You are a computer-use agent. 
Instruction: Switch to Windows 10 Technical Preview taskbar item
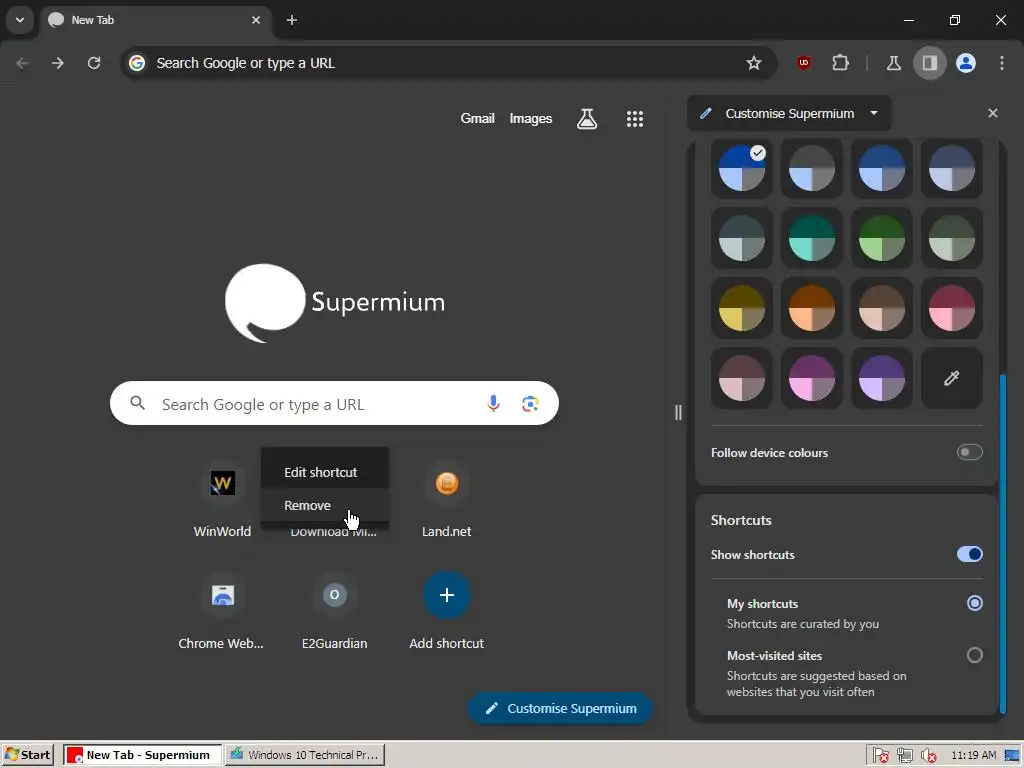pos(305,755)
